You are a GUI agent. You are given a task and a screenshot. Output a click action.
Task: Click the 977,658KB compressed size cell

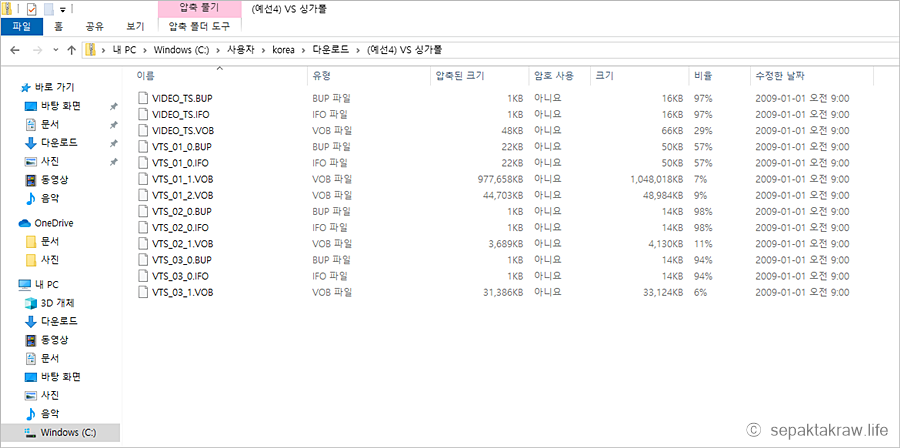point(499,179)
